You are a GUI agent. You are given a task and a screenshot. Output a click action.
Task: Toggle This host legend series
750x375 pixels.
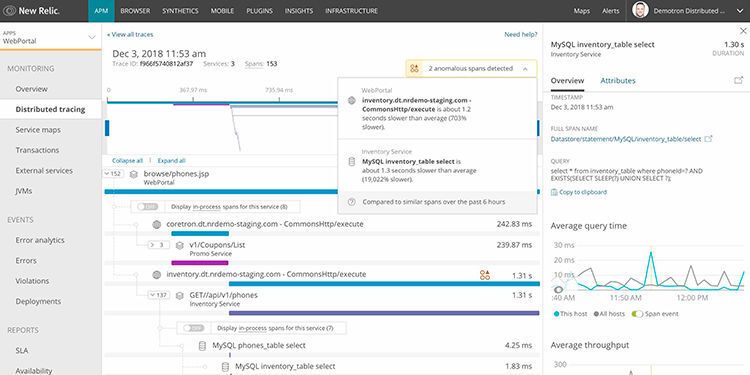(570, 314)
